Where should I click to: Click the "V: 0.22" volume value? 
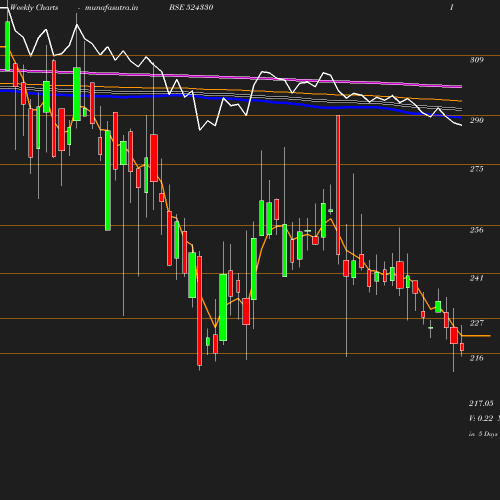click(x=481, y=418)
